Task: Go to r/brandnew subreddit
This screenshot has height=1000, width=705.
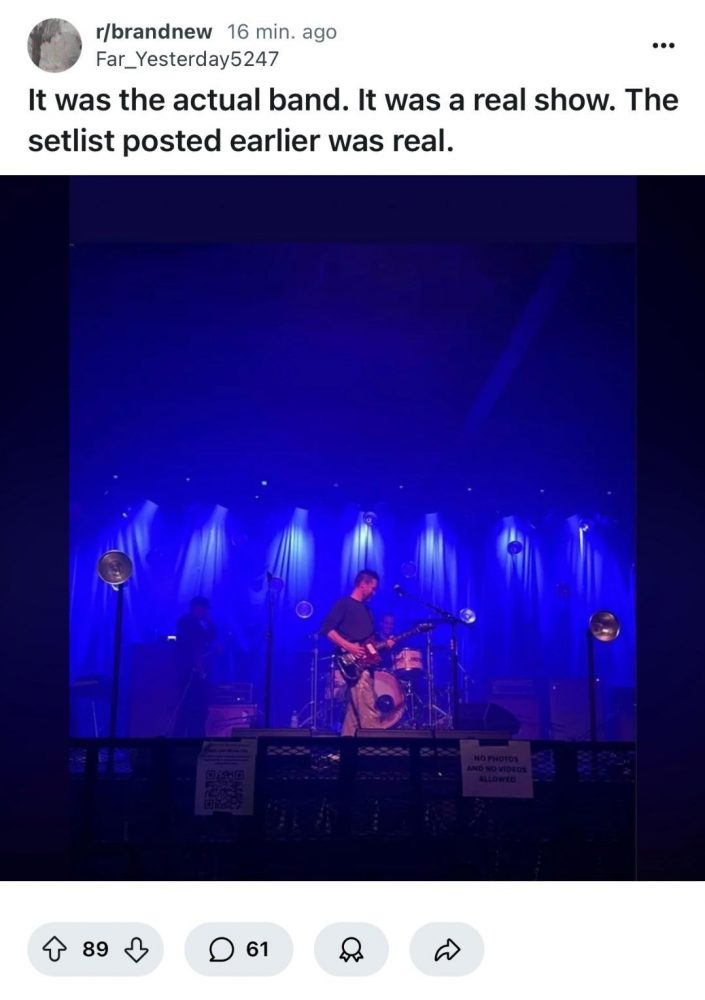Action: pos(153,31)
